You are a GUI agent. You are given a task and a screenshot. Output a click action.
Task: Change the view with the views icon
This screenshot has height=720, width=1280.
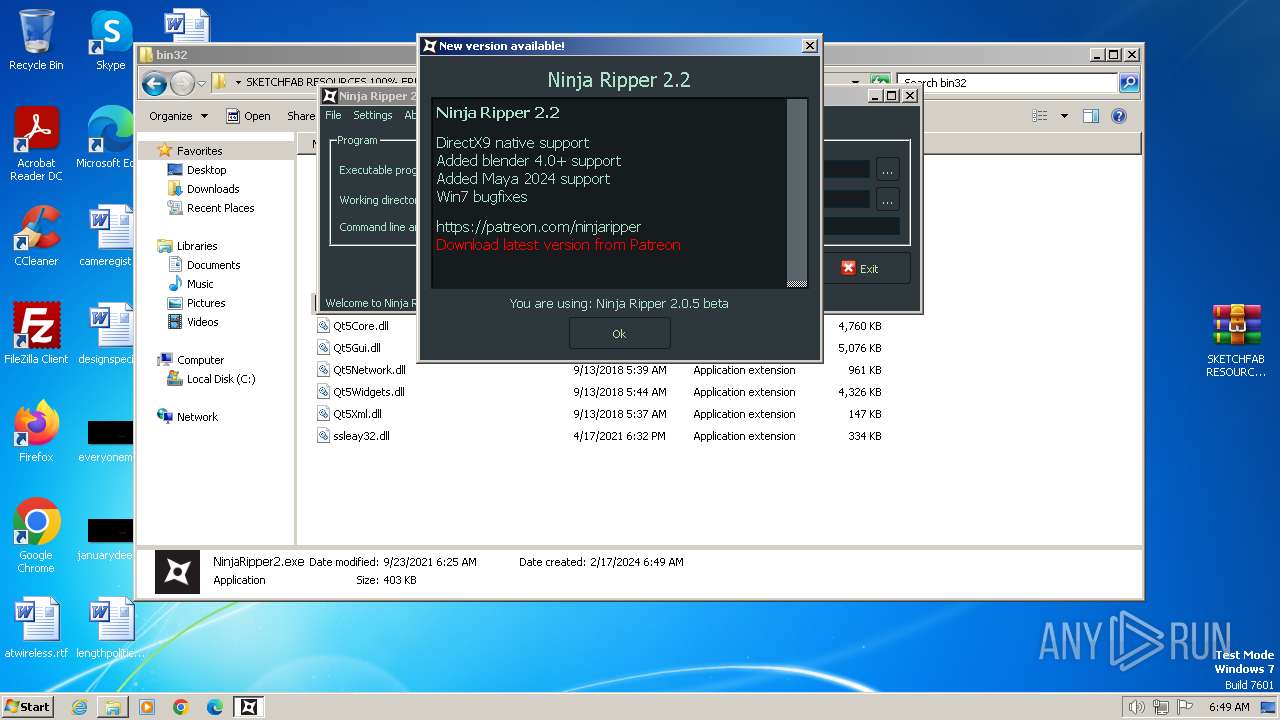(1040, 116)
